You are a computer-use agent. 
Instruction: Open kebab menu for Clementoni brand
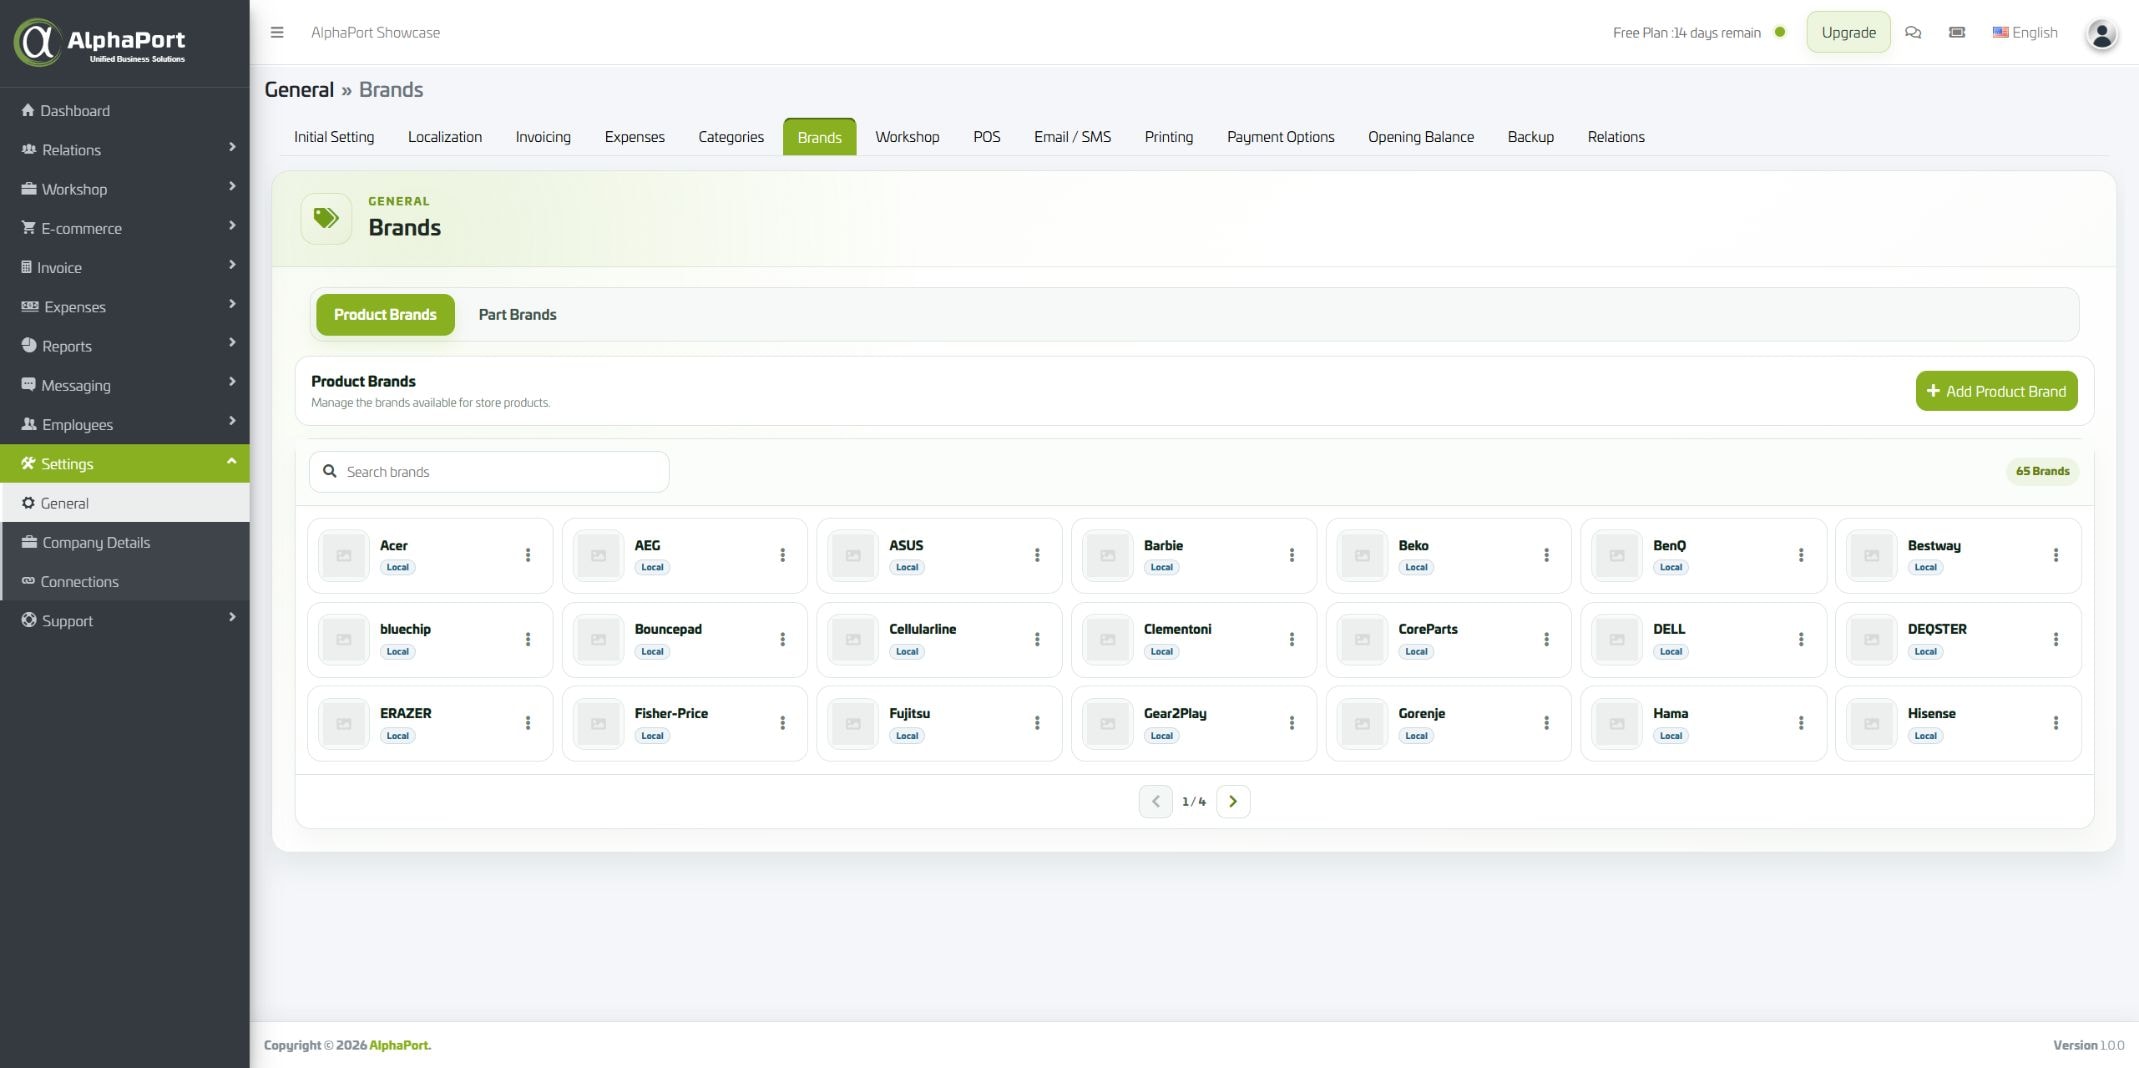tap(1292, 639)
